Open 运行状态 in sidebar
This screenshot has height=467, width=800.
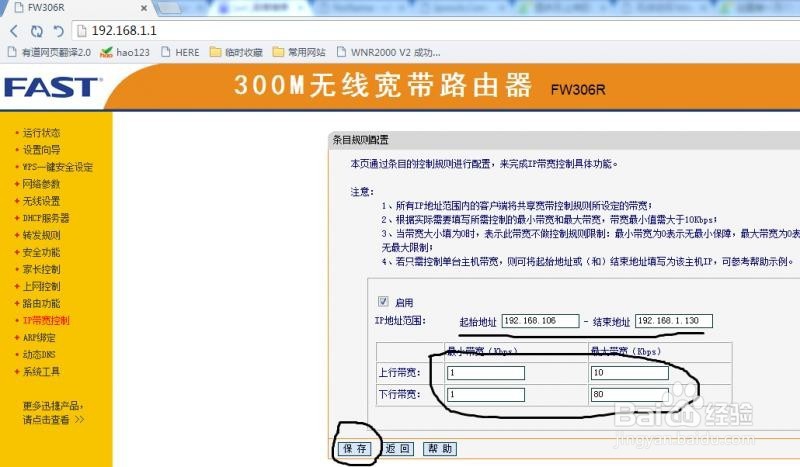pyautogui.click(x=41, y=133)
